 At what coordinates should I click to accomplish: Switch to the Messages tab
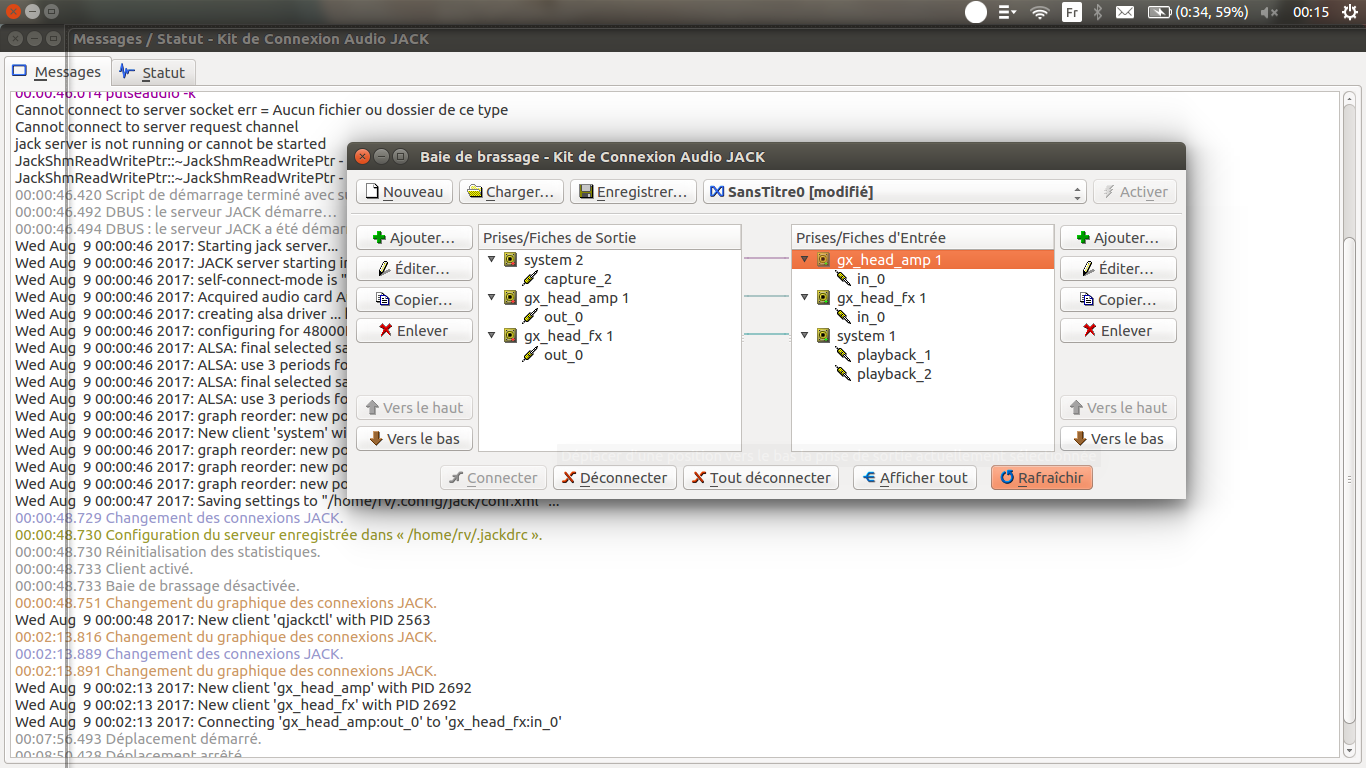coord(57,72)
